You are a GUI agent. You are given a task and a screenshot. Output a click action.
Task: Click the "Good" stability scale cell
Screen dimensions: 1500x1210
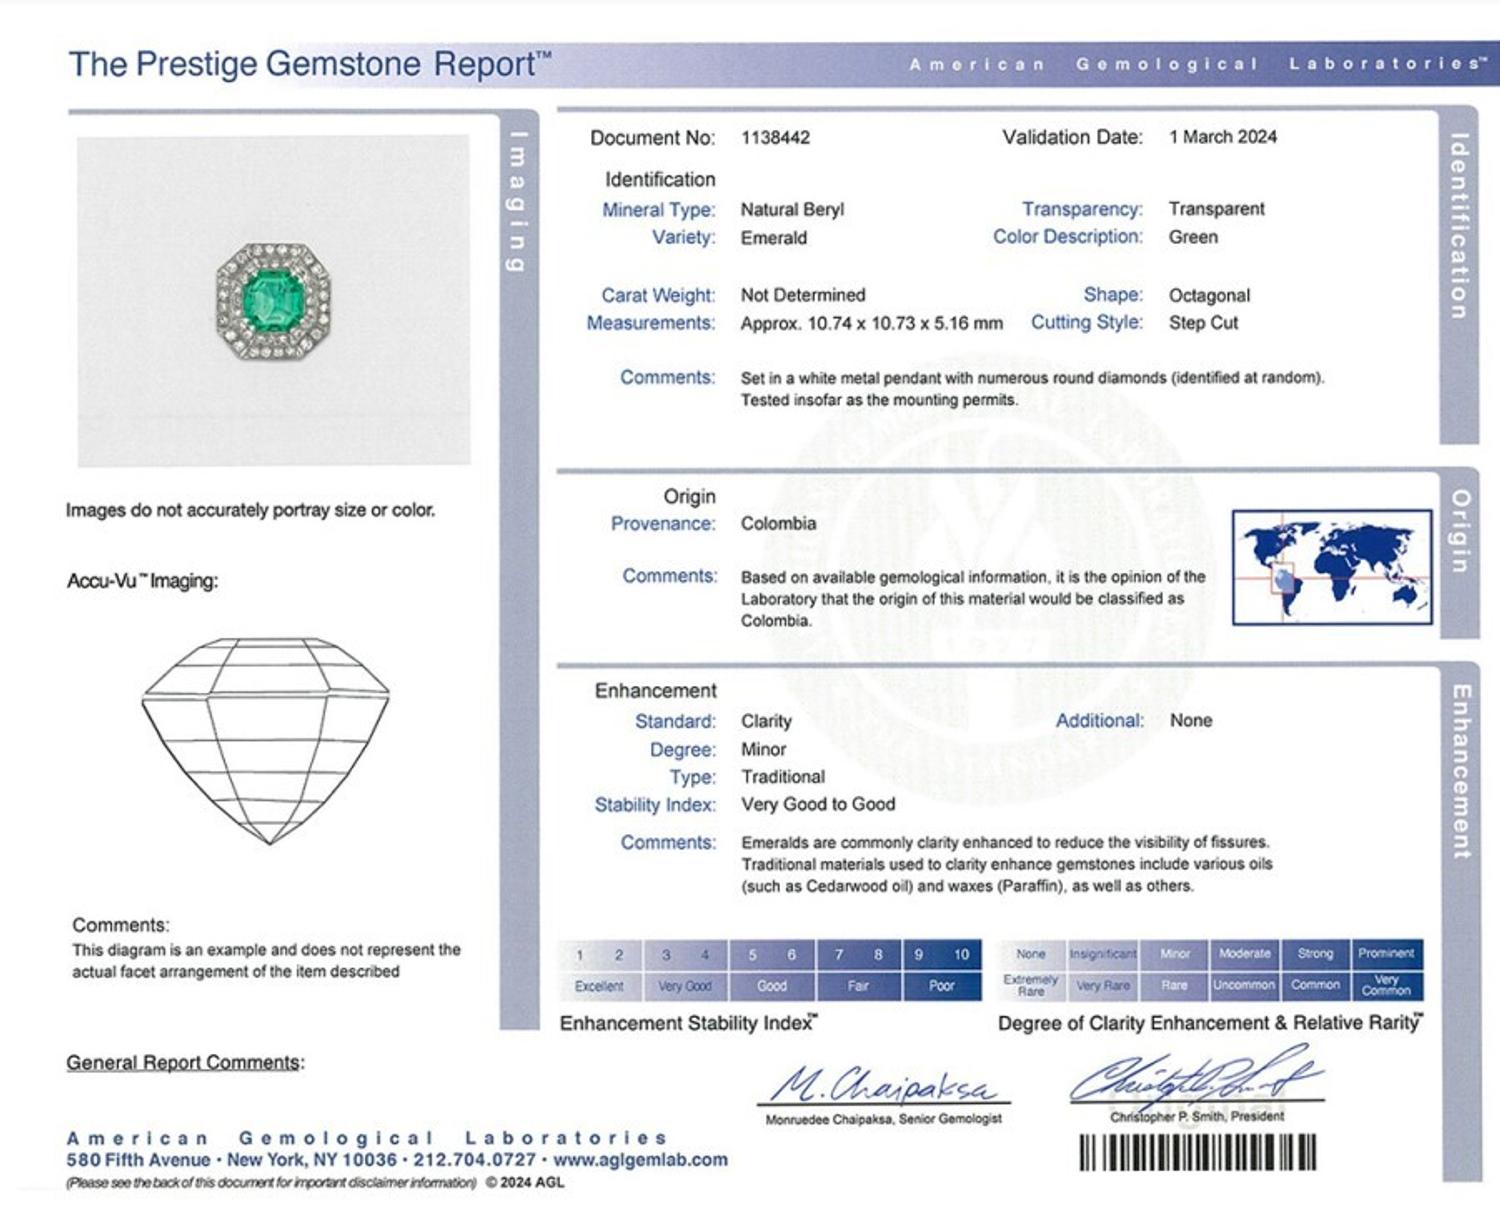tap(772, 986)
